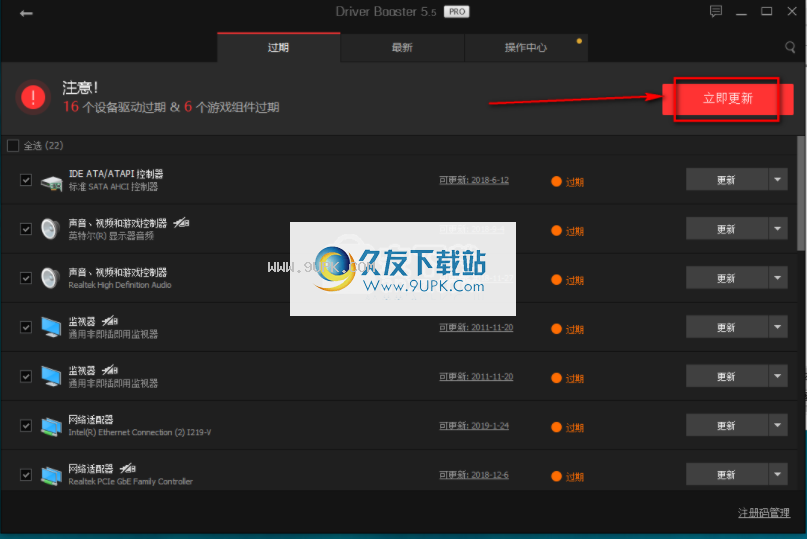Click network icon for Intel Ethernet Connection I219-V
The image size is (807, 539).
51,426
